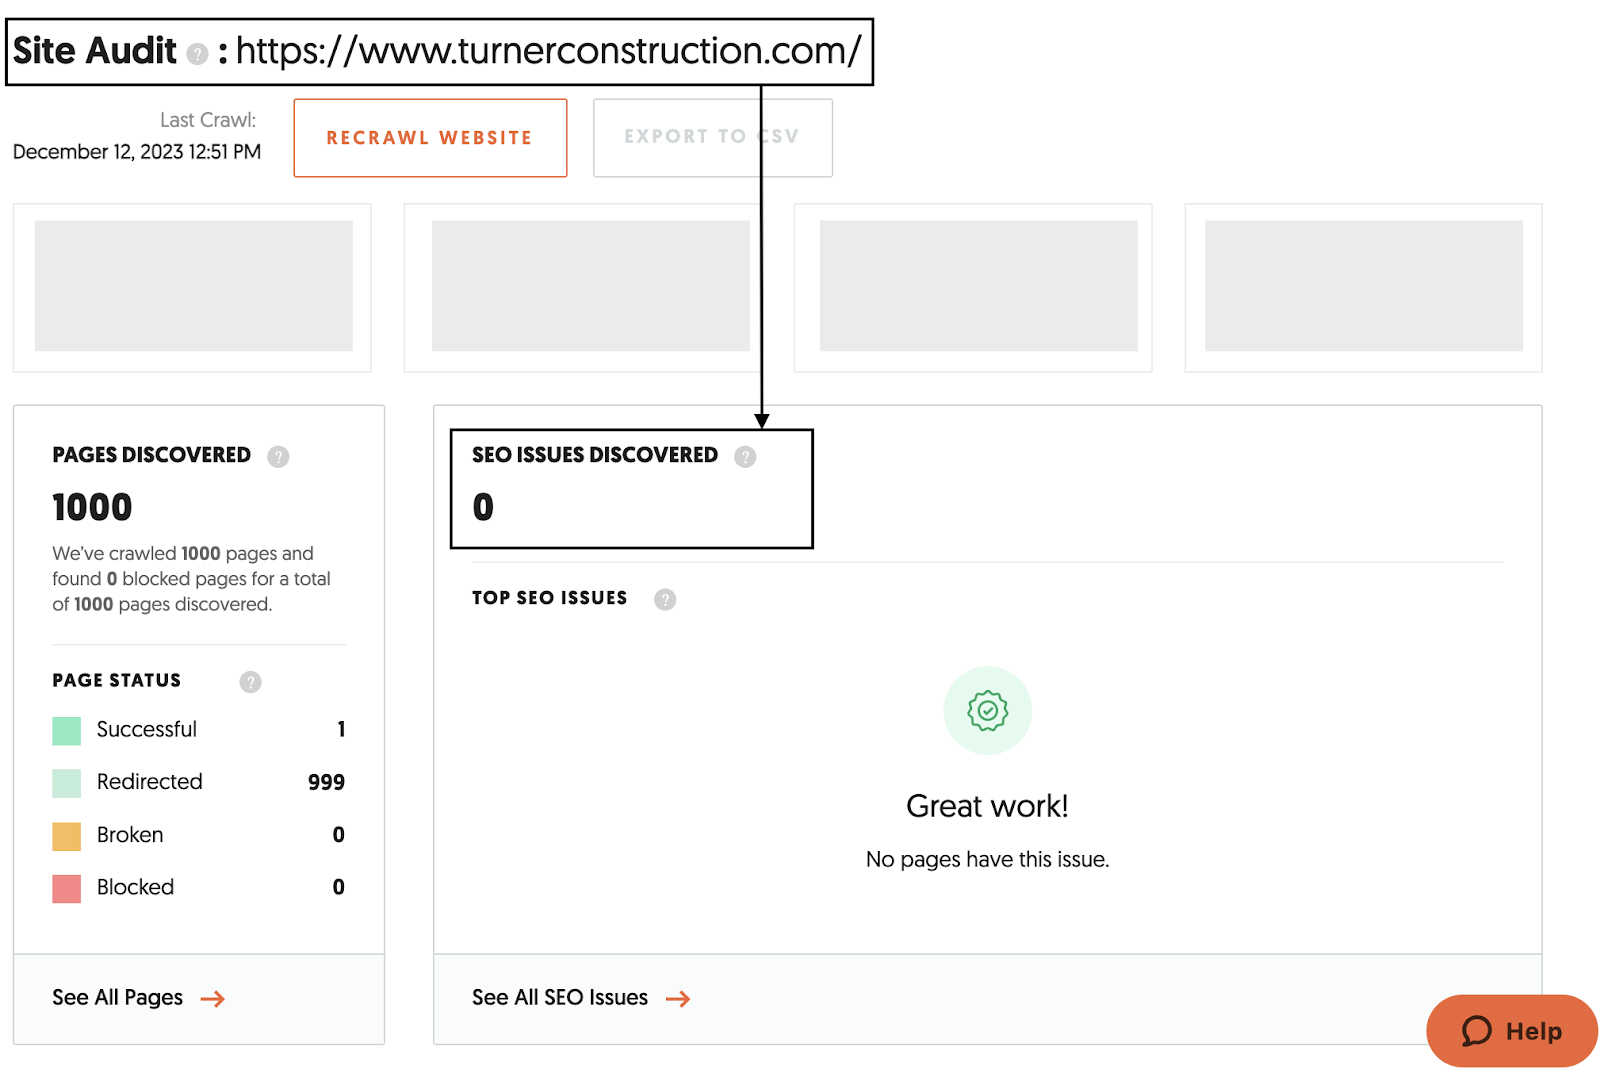
Task: Click arrow icon next to See All SEO Issues
Action: point(678,999)
